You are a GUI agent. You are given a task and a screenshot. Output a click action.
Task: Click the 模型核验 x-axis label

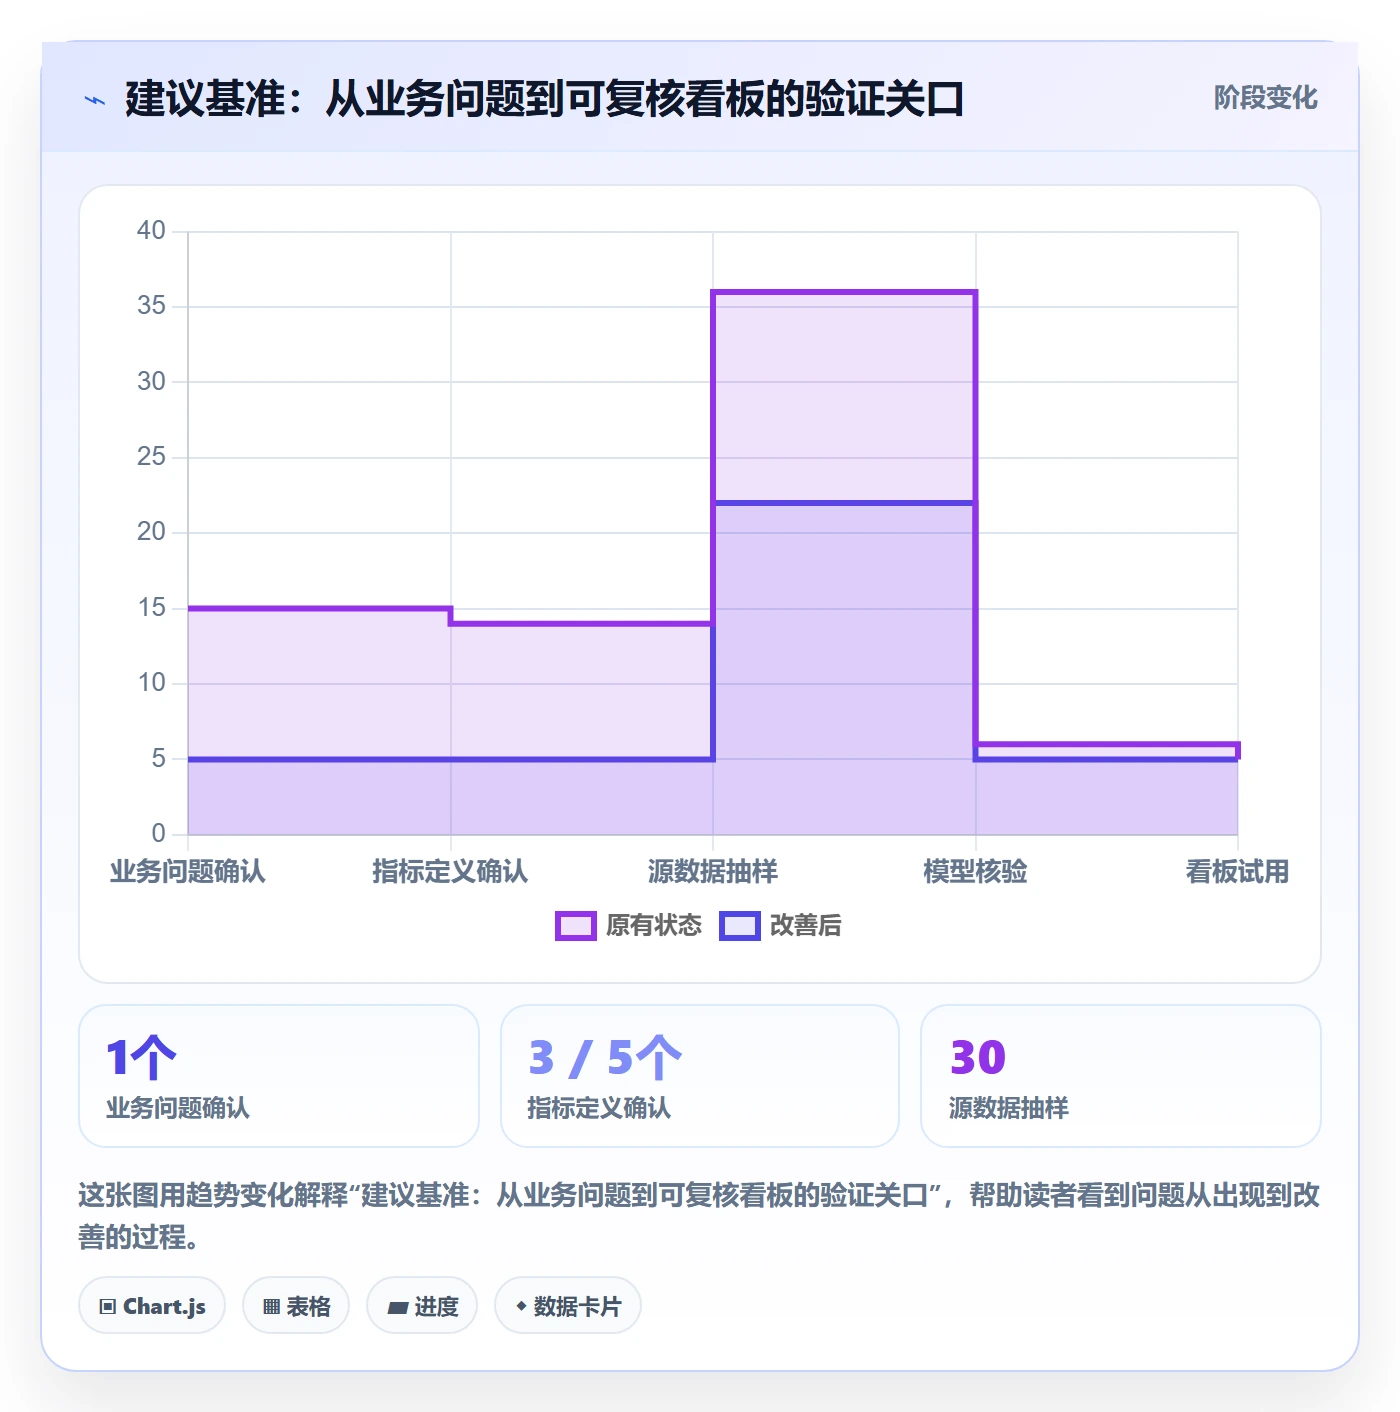click(976, 871)
